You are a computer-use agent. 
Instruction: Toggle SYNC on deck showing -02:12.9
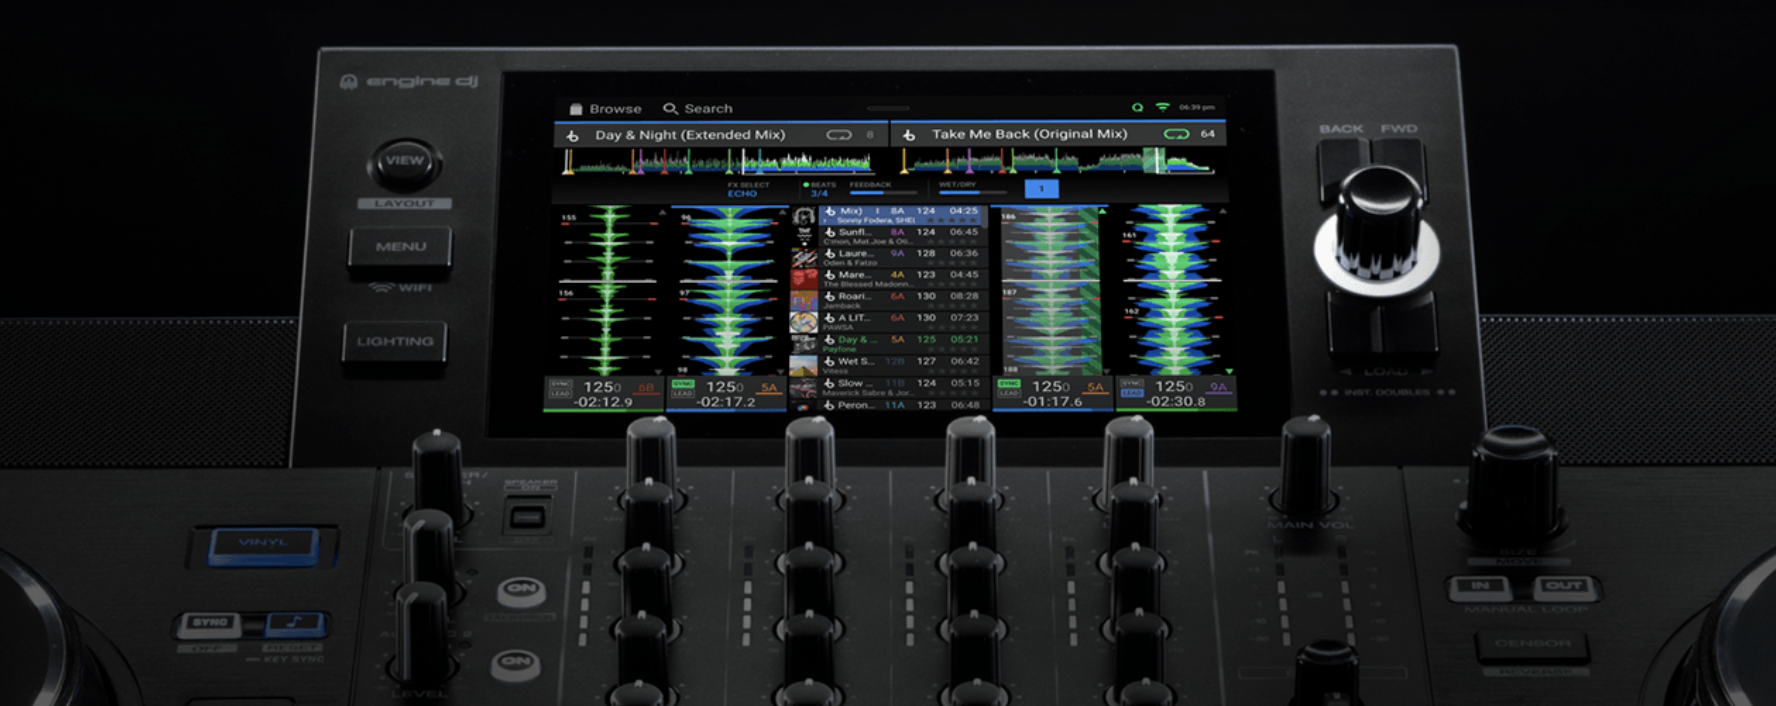click(x=560, y=383)
